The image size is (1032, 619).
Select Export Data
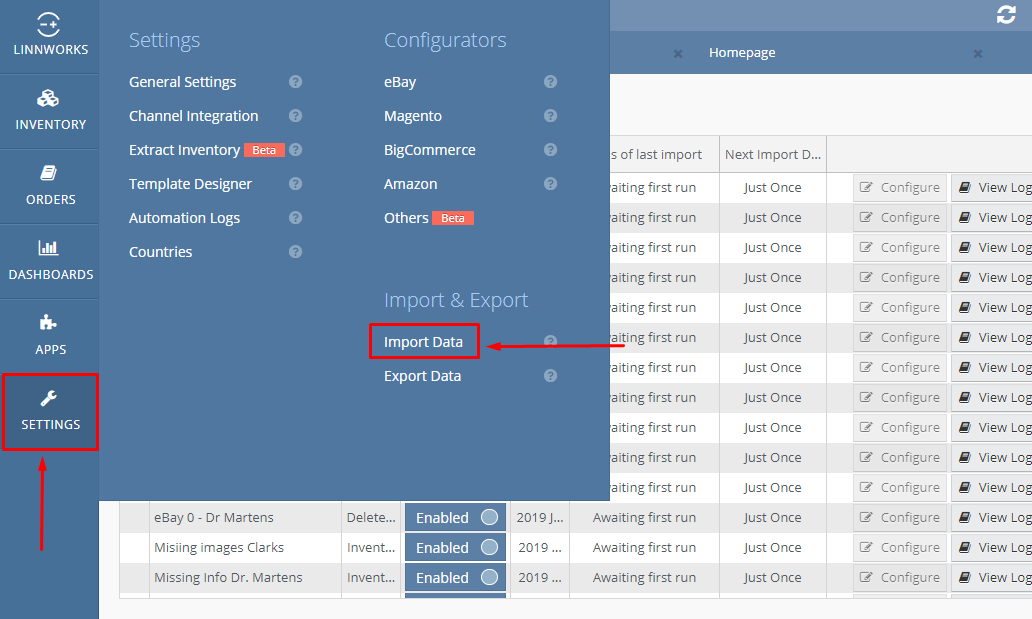point(423,376)
